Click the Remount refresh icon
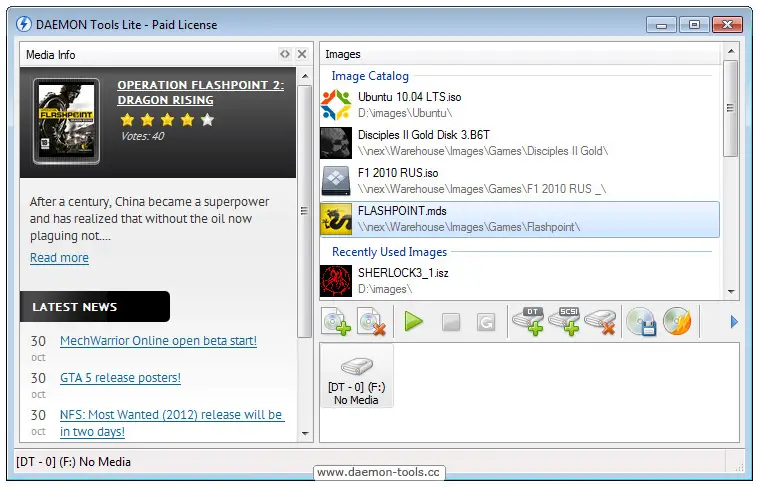759x487 pixels. (x=486, y=322)
